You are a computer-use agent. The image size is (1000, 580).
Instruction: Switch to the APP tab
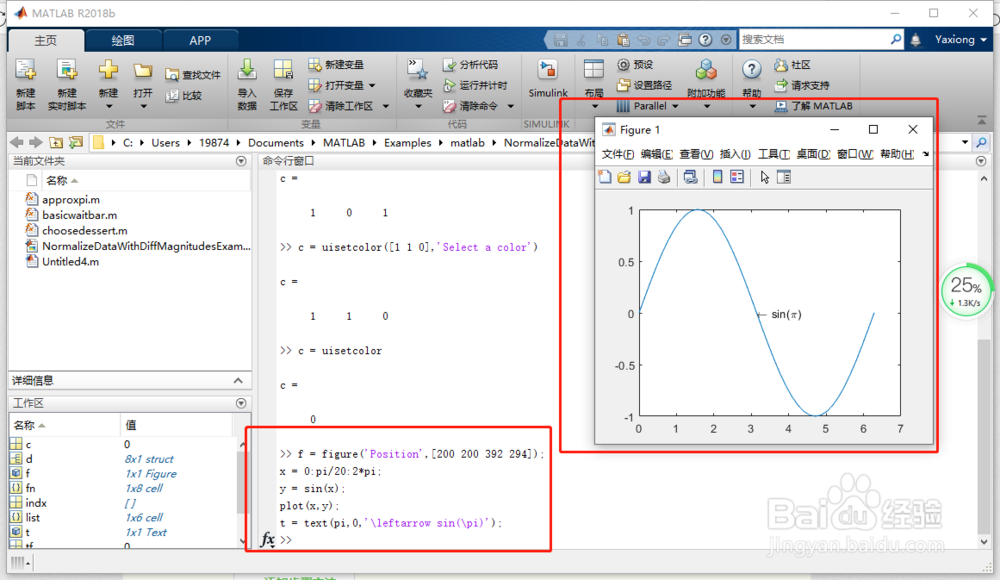(200, 40)
